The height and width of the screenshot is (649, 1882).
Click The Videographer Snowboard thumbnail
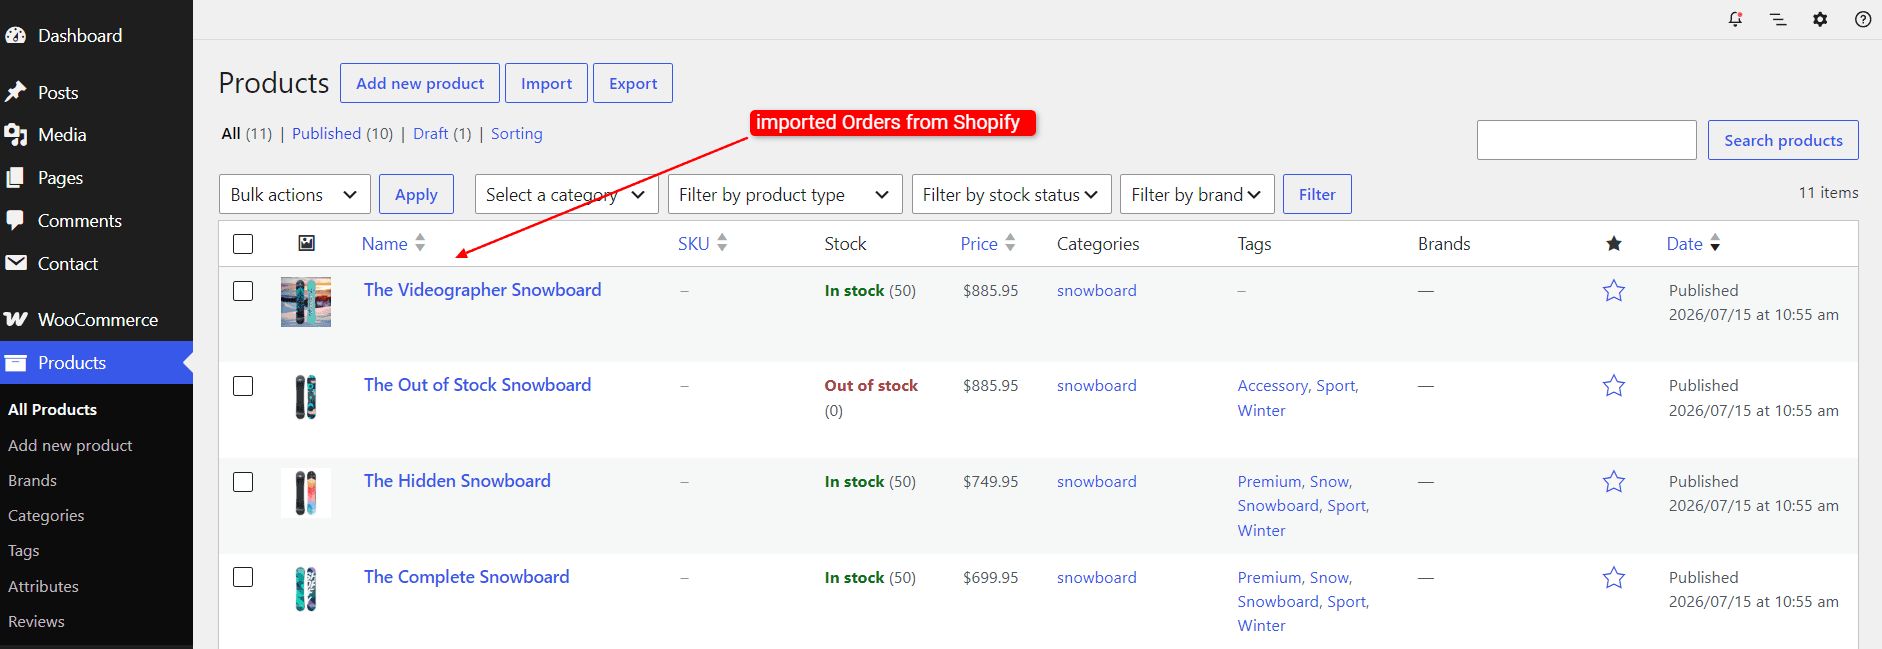coord(306,302)
